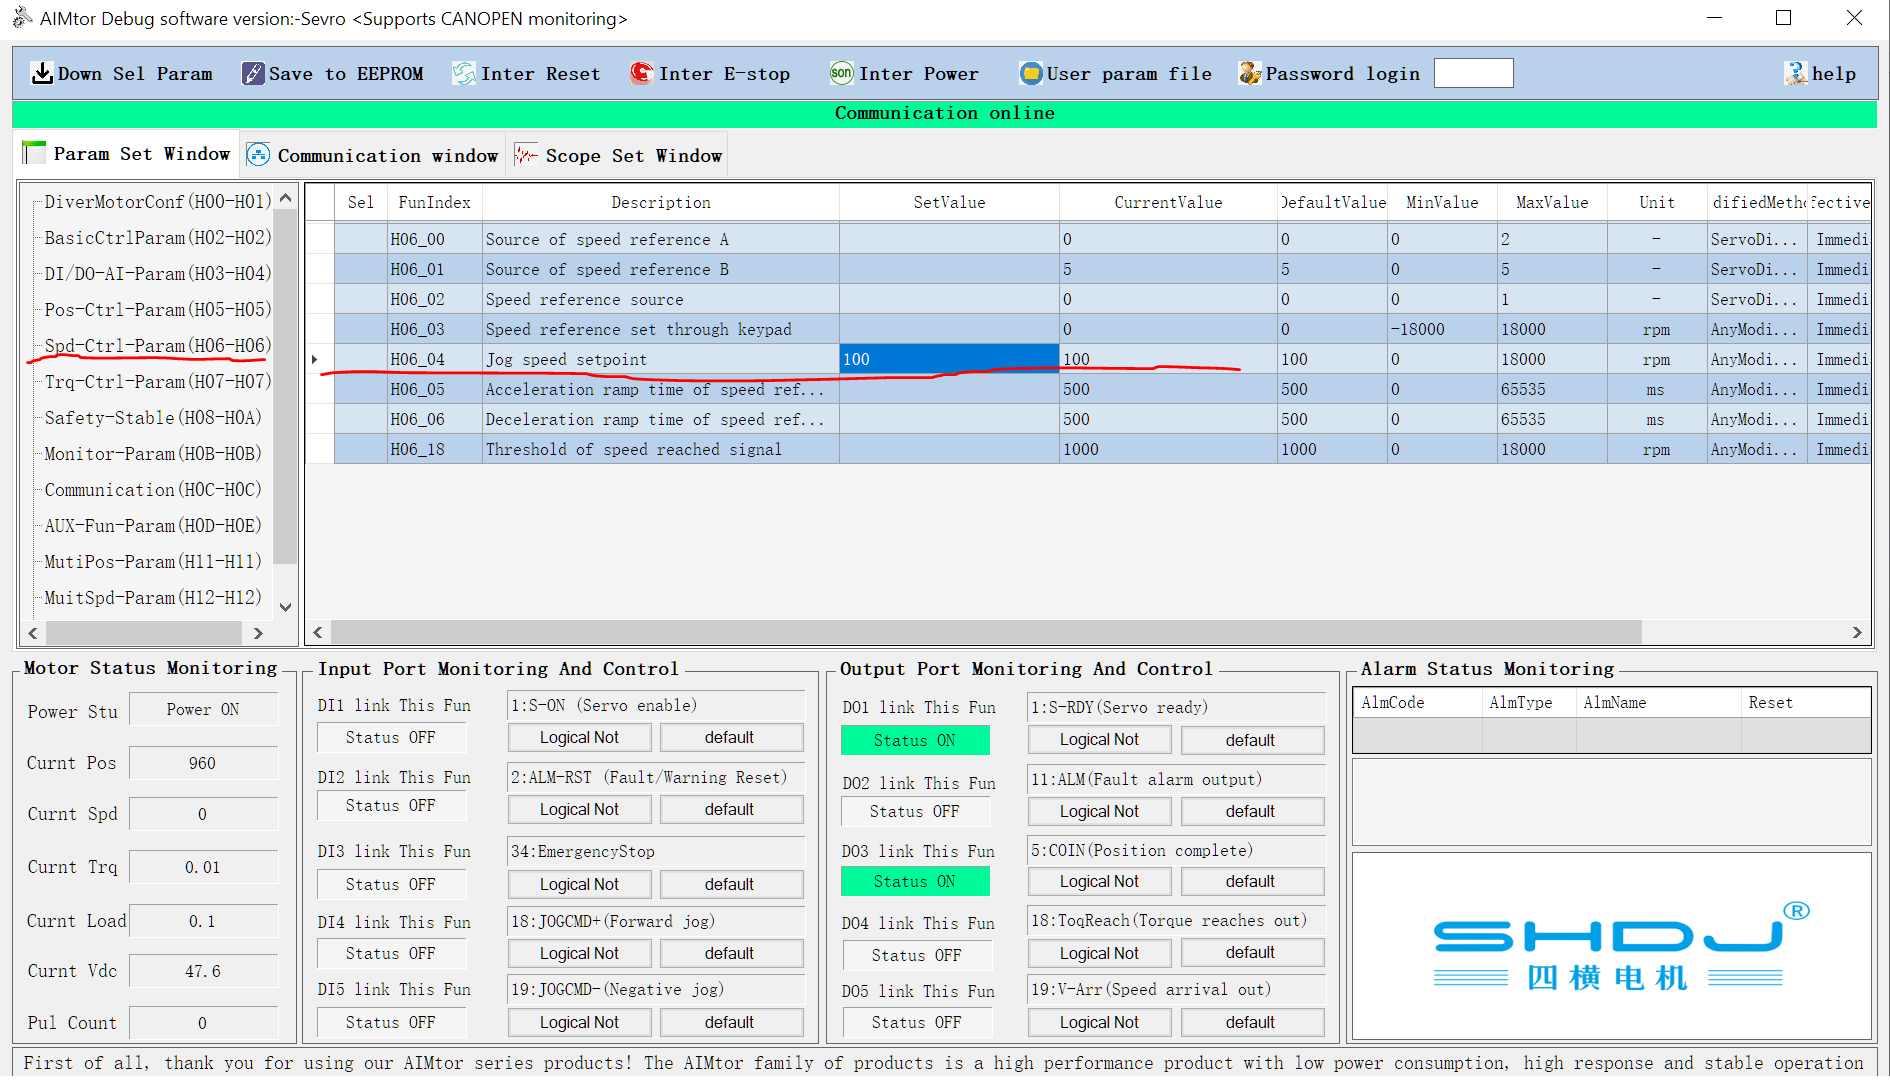
Task: Click the Inter Power SON icon
Action: click(x=841, y=73)
